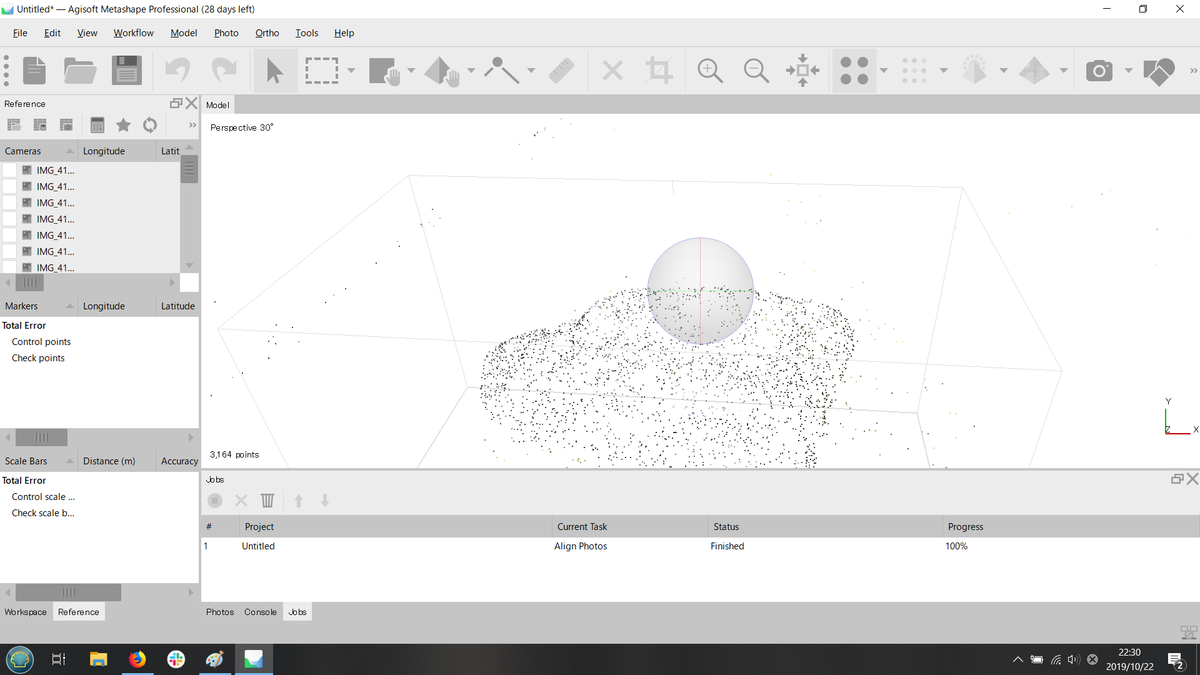This screenshot has height=675, width=1200.
Task: Expand the Show Cameras dropdown arrow
Action: click(x=1127, y=70)
